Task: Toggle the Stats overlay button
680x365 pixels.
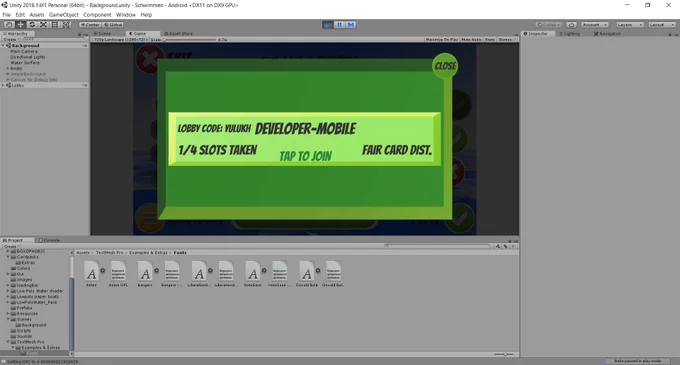Action: [x=490, y=39]
